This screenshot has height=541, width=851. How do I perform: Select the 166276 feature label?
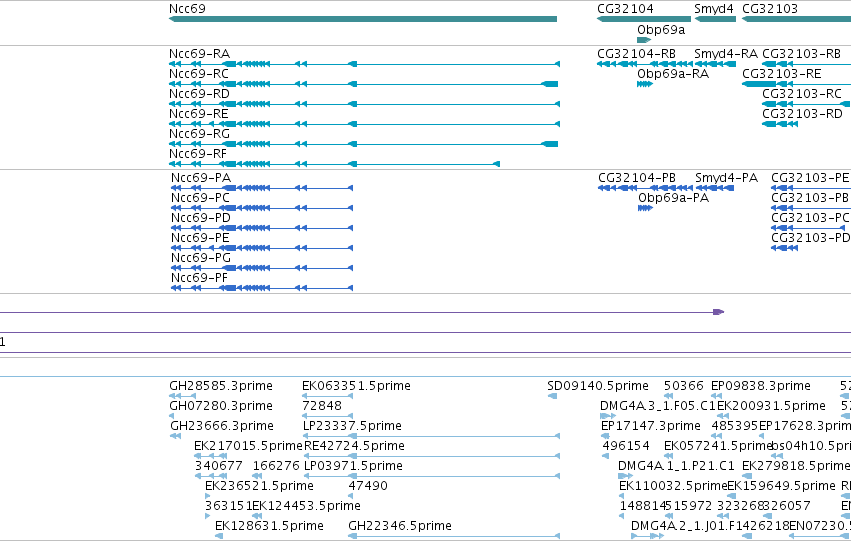276,466
